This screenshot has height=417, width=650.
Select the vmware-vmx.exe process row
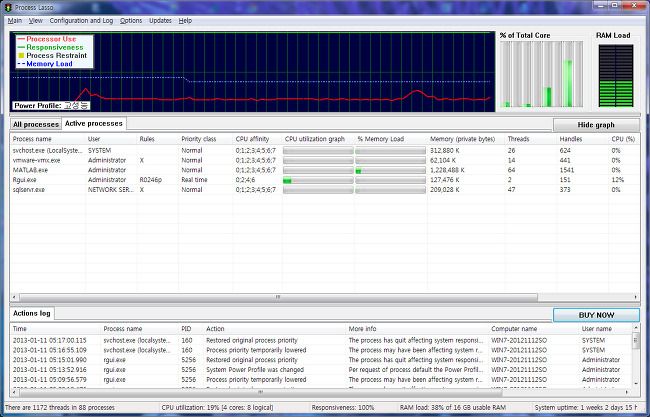click(325, 160)
